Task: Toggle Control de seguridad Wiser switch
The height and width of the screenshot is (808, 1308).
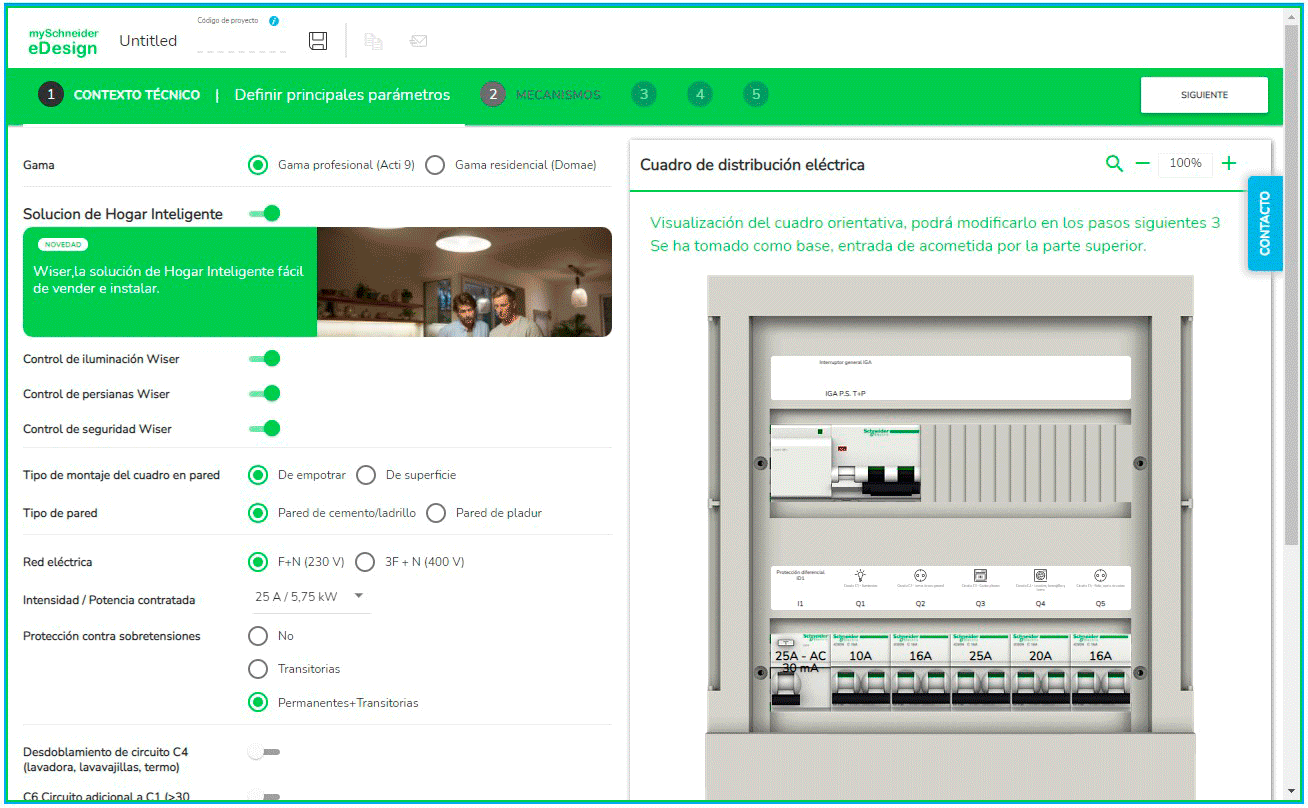Action: [264, 428]
